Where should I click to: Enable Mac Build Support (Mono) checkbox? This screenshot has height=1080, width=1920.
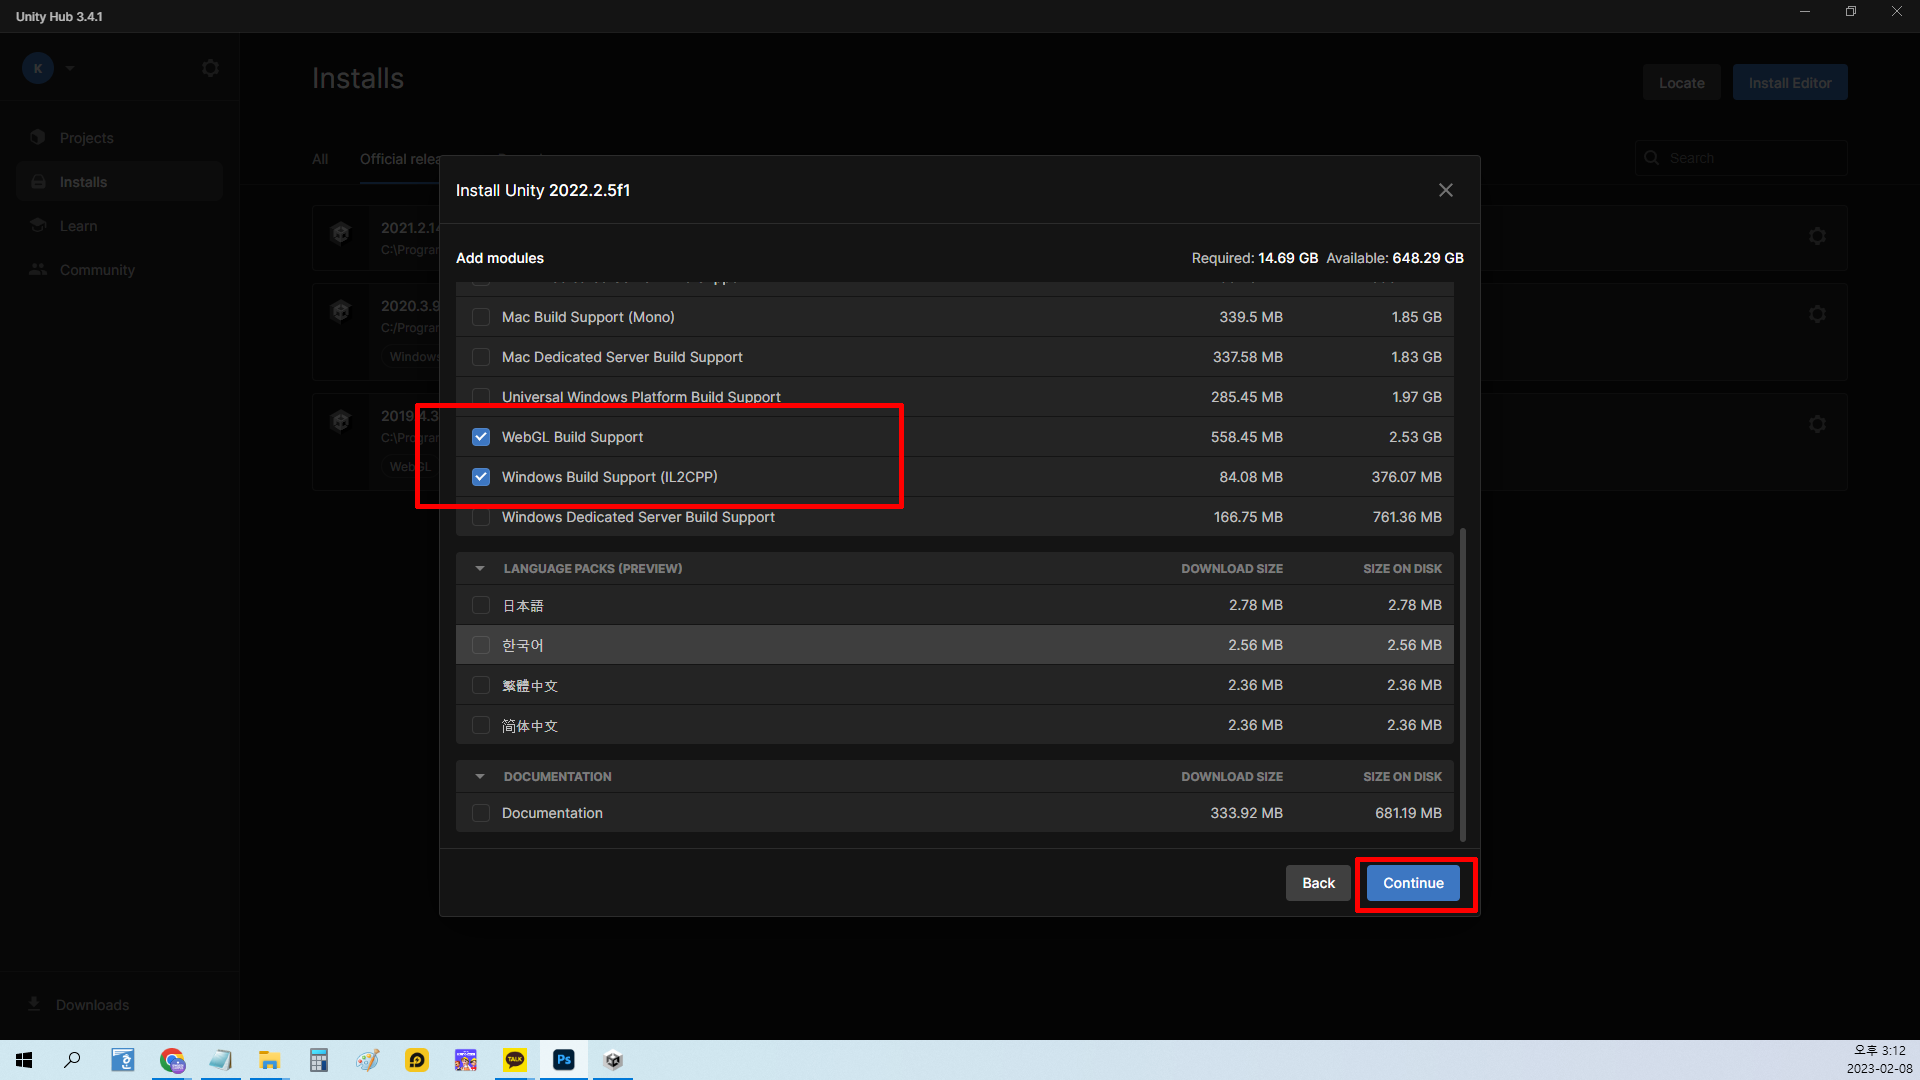[481, 317]
